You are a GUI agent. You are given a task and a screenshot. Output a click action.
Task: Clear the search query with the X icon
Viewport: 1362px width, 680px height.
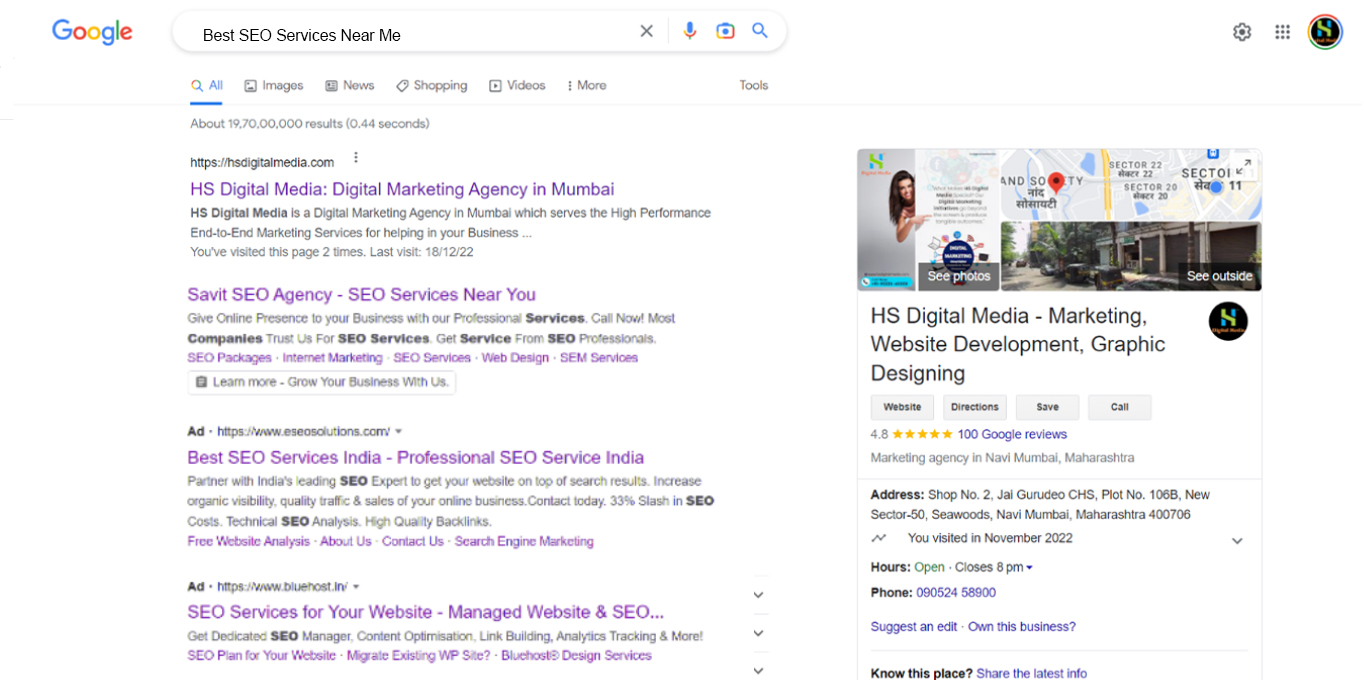(x=646, y=31)
